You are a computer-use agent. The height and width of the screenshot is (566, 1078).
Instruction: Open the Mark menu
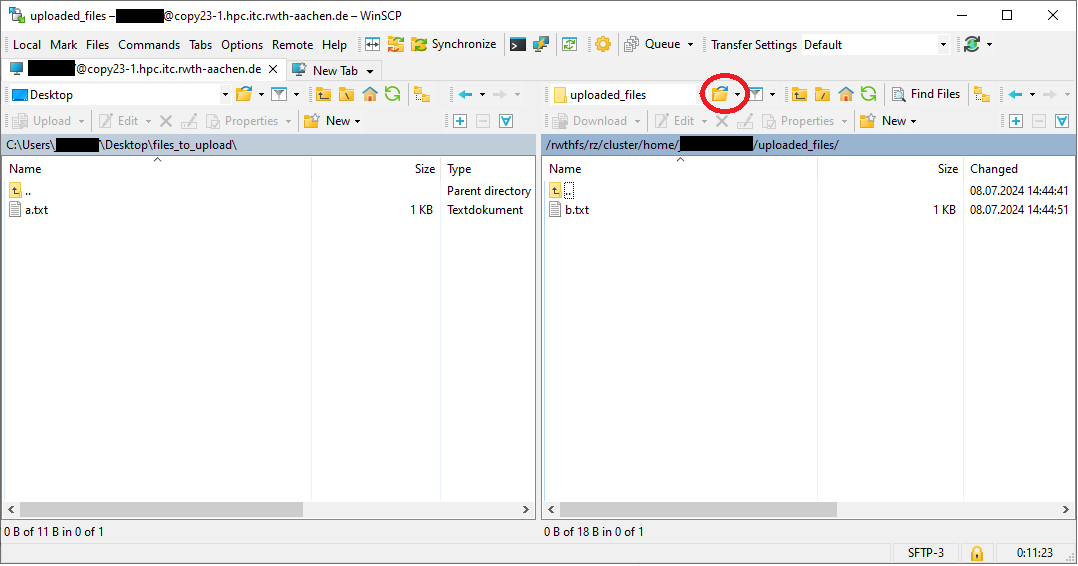click(63, 45)
